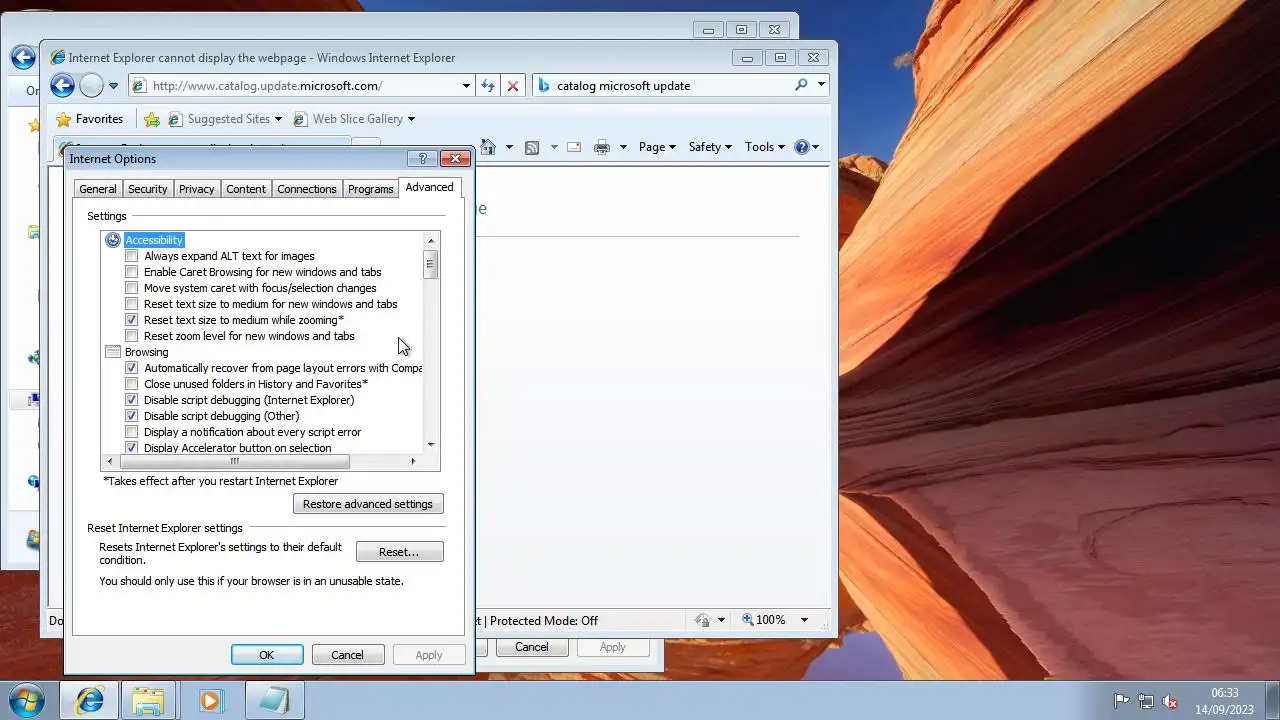1280x720 pixels.
Task: Open the Page menu
Action: pyautogui.click(x=657, y=147)
